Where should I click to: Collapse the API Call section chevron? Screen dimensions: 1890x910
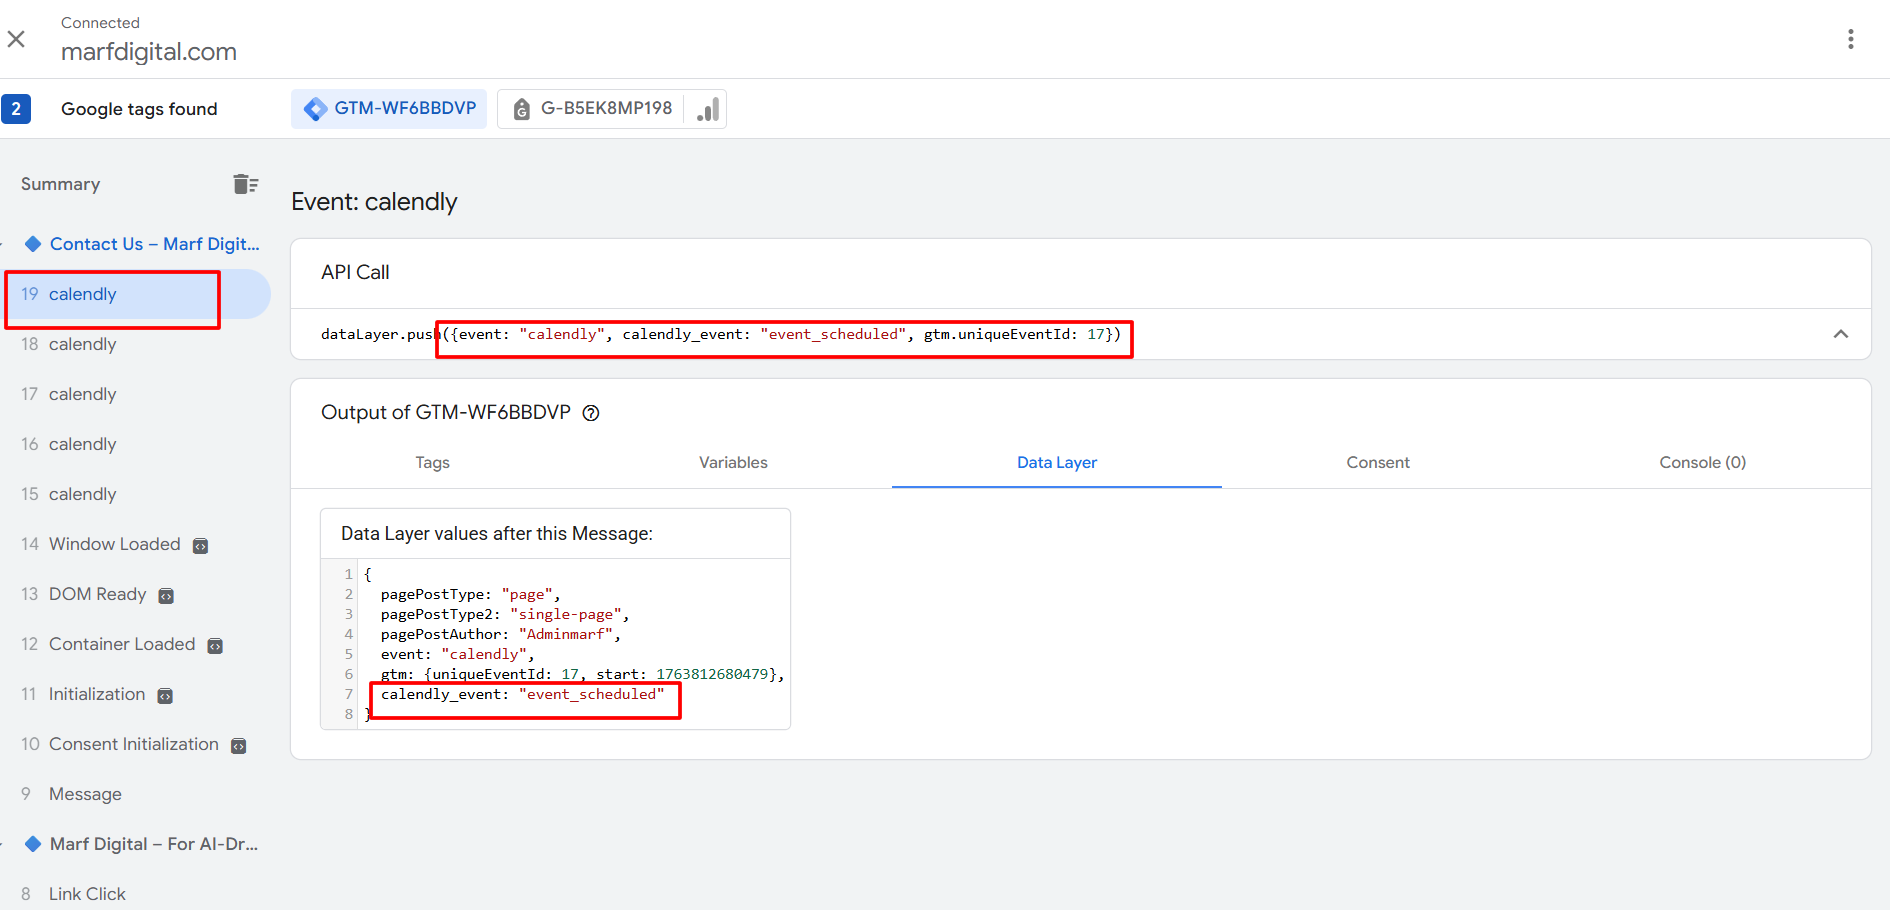tap(1840, 334)
